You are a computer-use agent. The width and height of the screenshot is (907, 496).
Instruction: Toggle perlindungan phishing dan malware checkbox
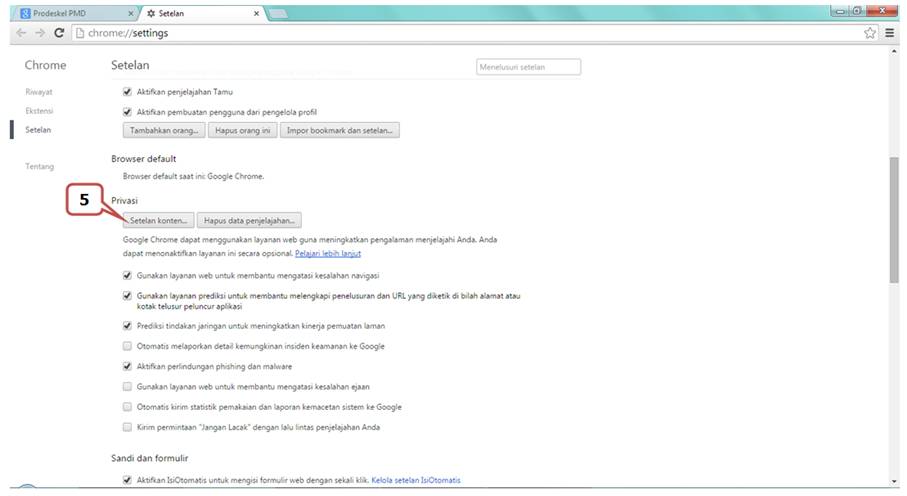(x=127, y=366)
